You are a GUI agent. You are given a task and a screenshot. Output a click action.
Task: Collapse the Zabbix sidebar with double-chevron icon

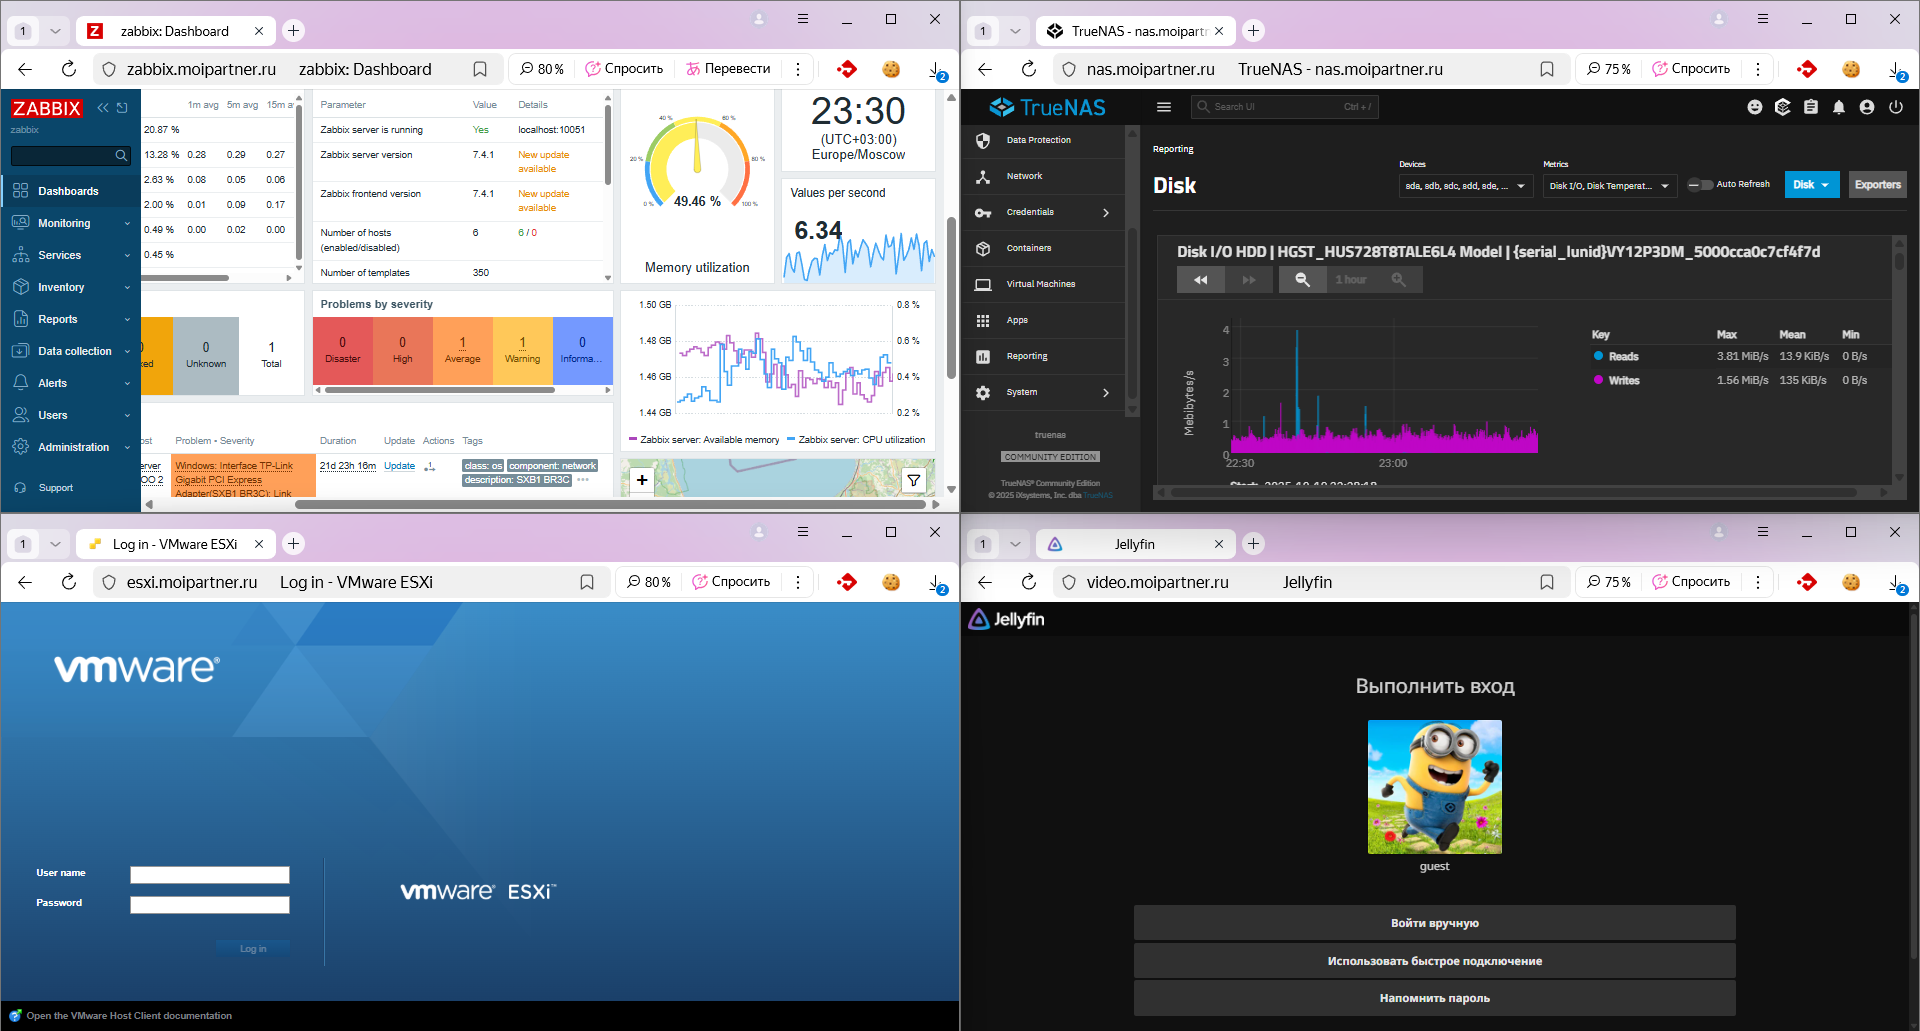[103, 108]
